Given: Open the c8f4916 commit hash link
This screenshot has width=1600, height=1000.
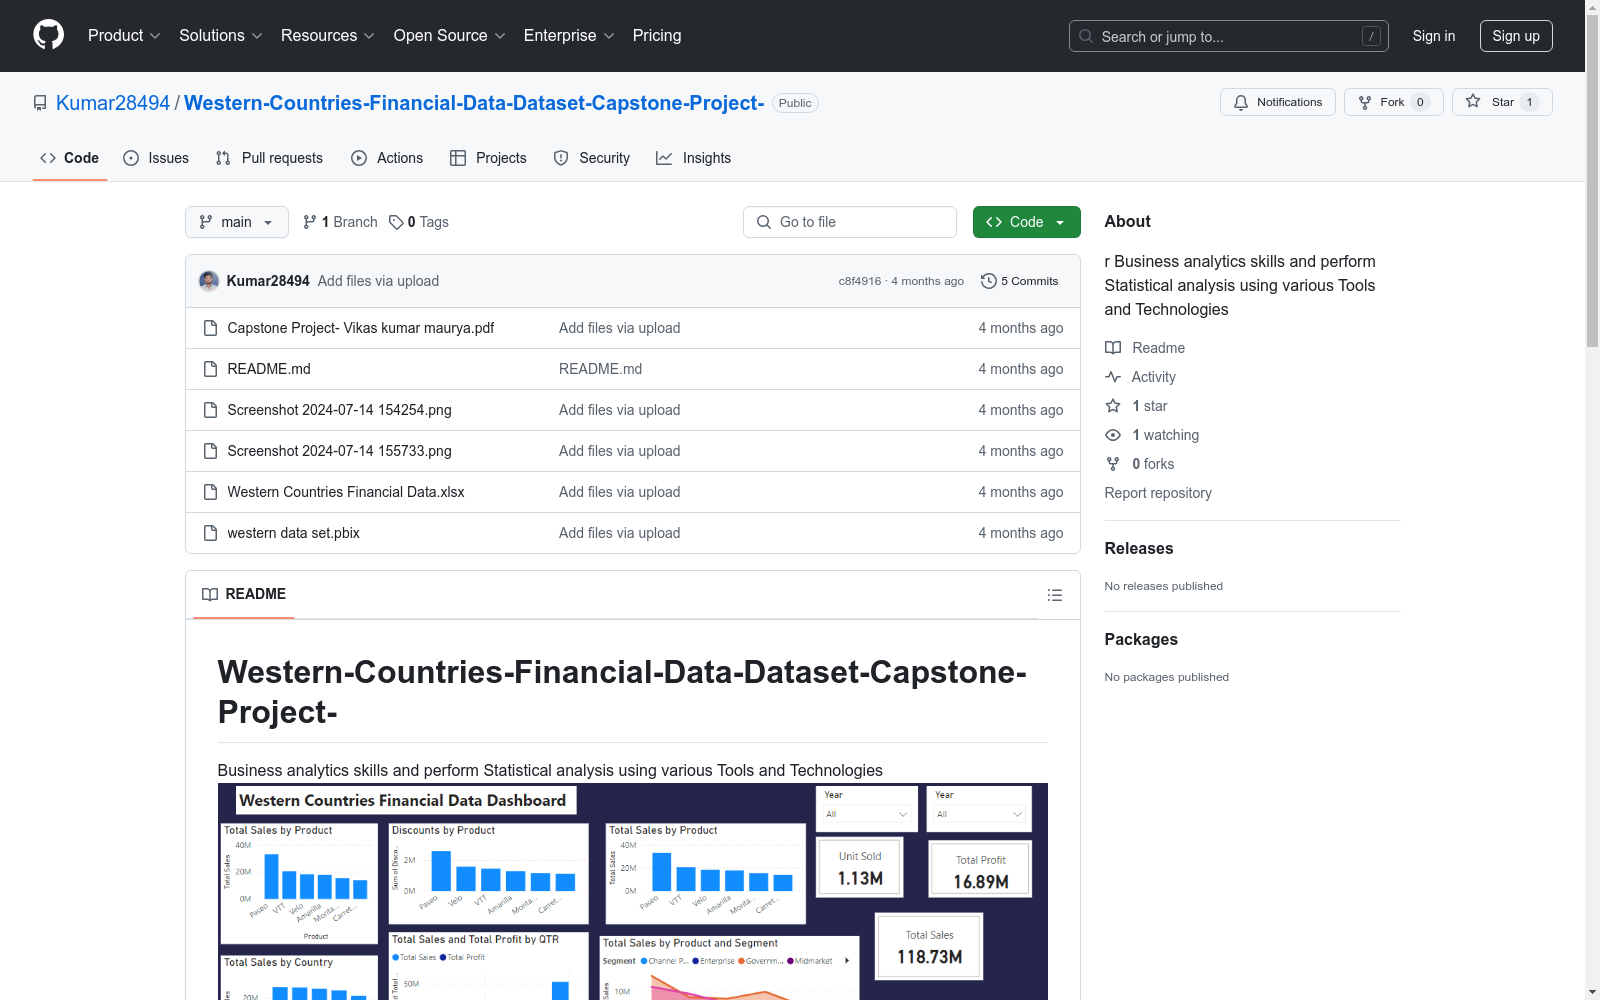Looking at the screenshot, I should 860,281.
